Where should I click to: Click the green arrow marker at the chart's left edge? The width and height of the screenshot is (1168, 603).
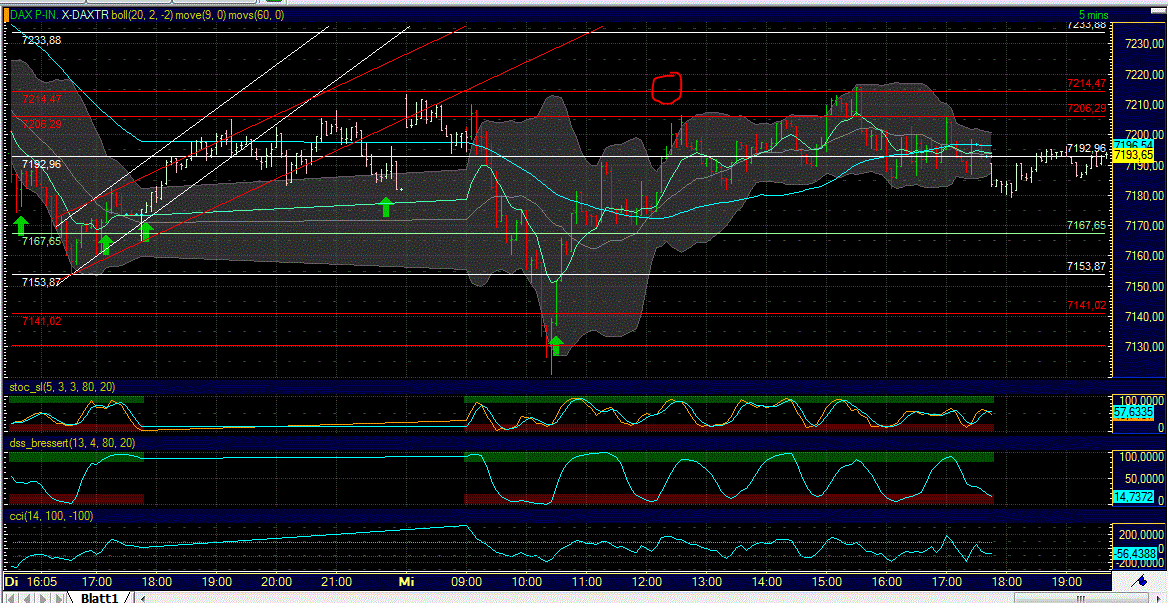20,224
